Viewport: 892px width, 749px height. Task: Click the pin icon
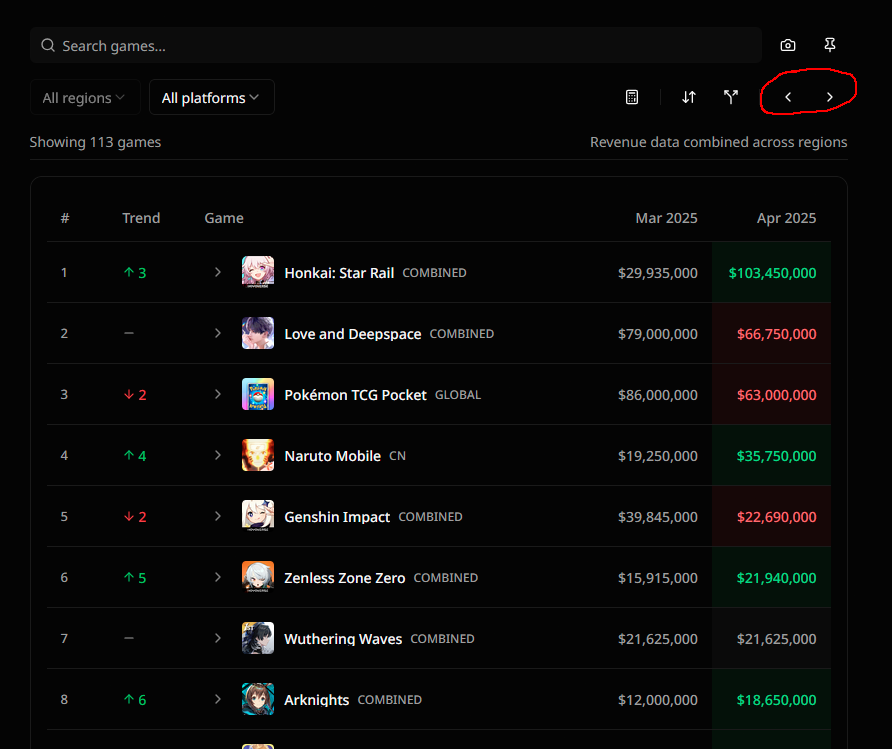(829, 45)
